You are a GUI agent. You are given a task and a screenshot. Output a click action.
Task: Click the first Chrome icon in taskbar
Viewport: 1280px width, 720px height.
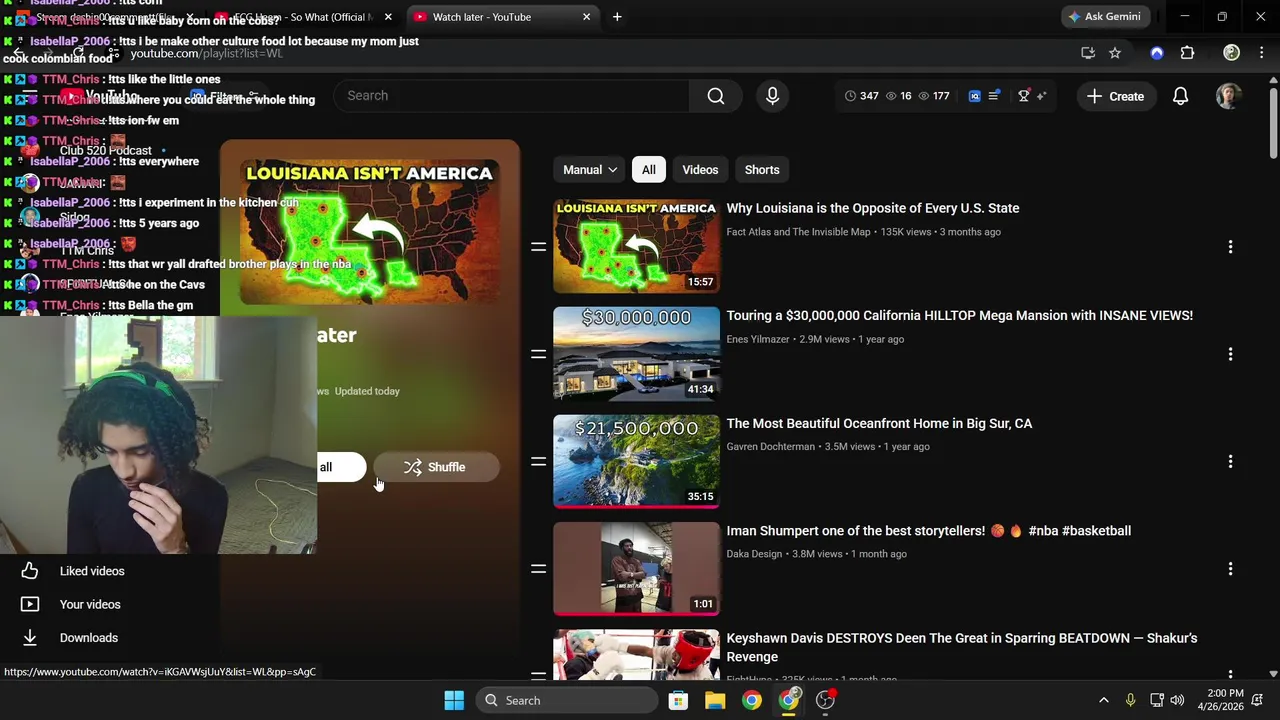(x=752, y=700)
